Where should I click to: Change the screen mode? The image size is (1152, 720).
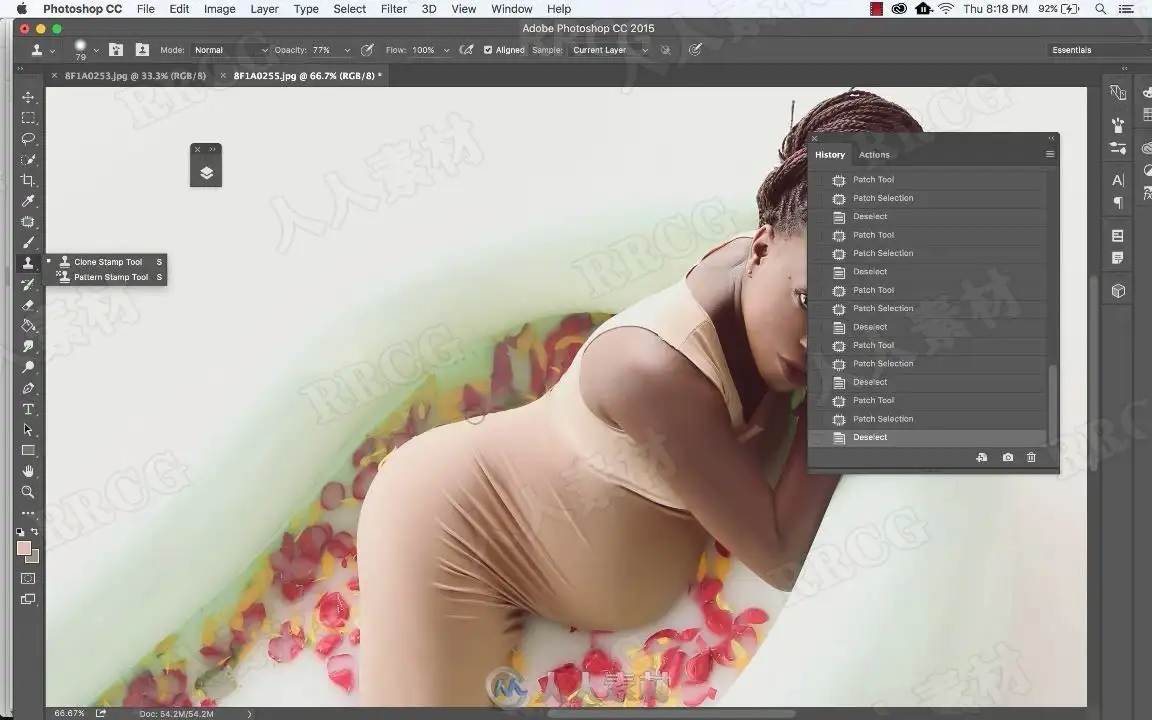coord(28,599)
